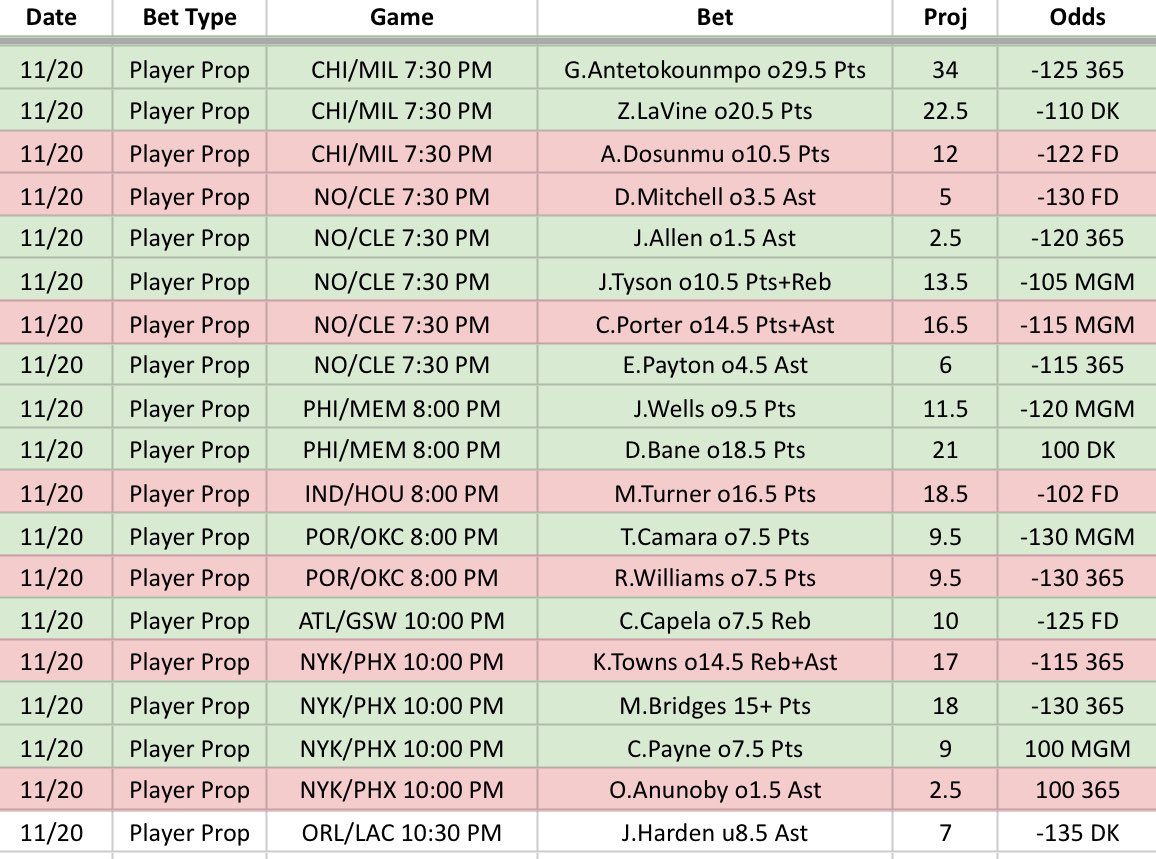Select the Z.LaVine o20.5 Pts bet cell
This screenshot has width=1156, height=859.
714,111
